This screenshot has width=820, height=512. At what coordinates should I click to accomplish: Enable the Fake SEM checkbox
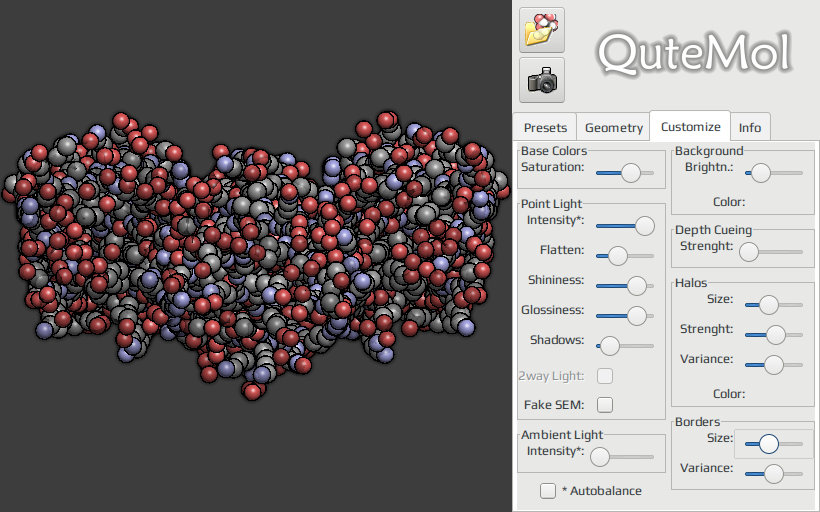coord(605,405)
